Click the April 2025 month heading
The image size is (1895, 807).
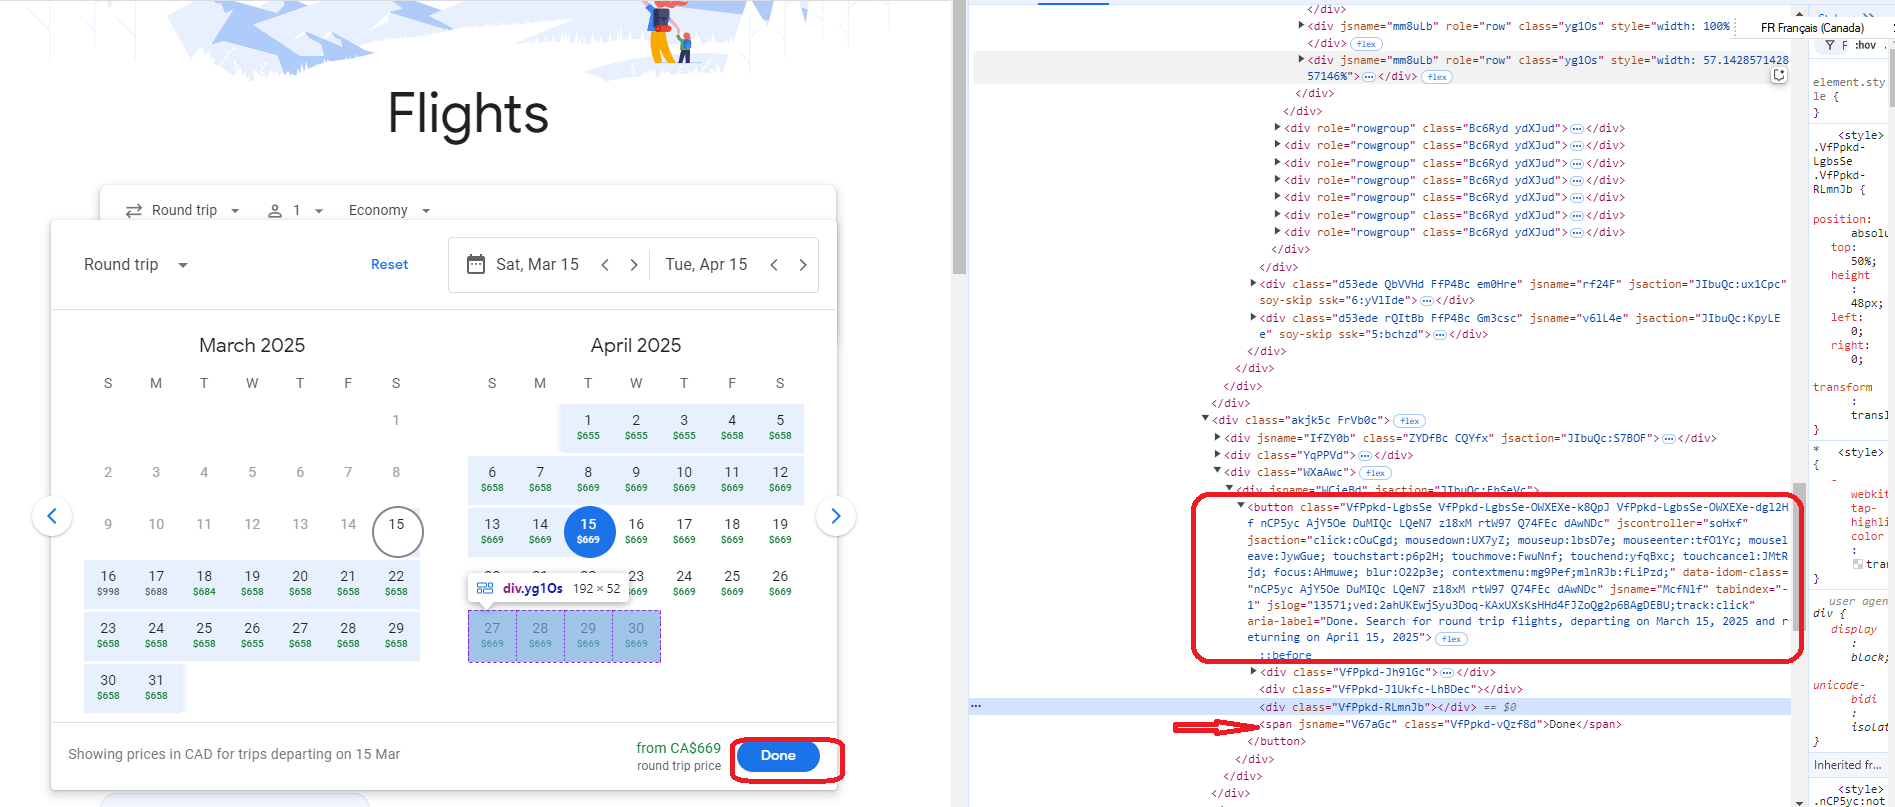[x=636, y=345]
